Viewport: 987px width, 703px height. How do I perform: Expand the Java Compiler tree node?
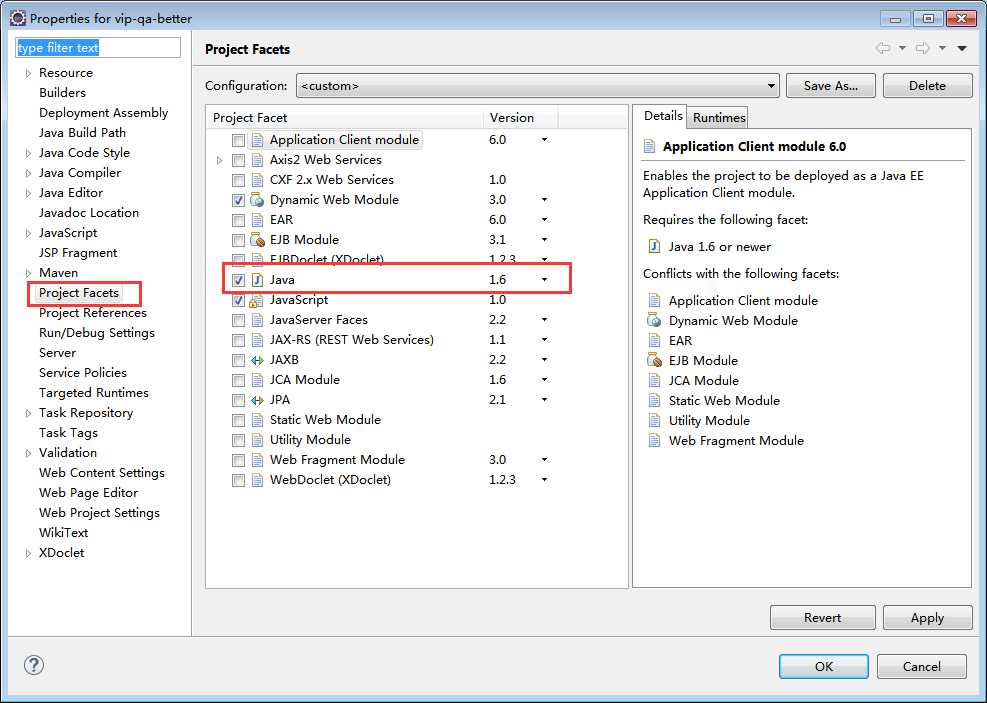[28, 174]
